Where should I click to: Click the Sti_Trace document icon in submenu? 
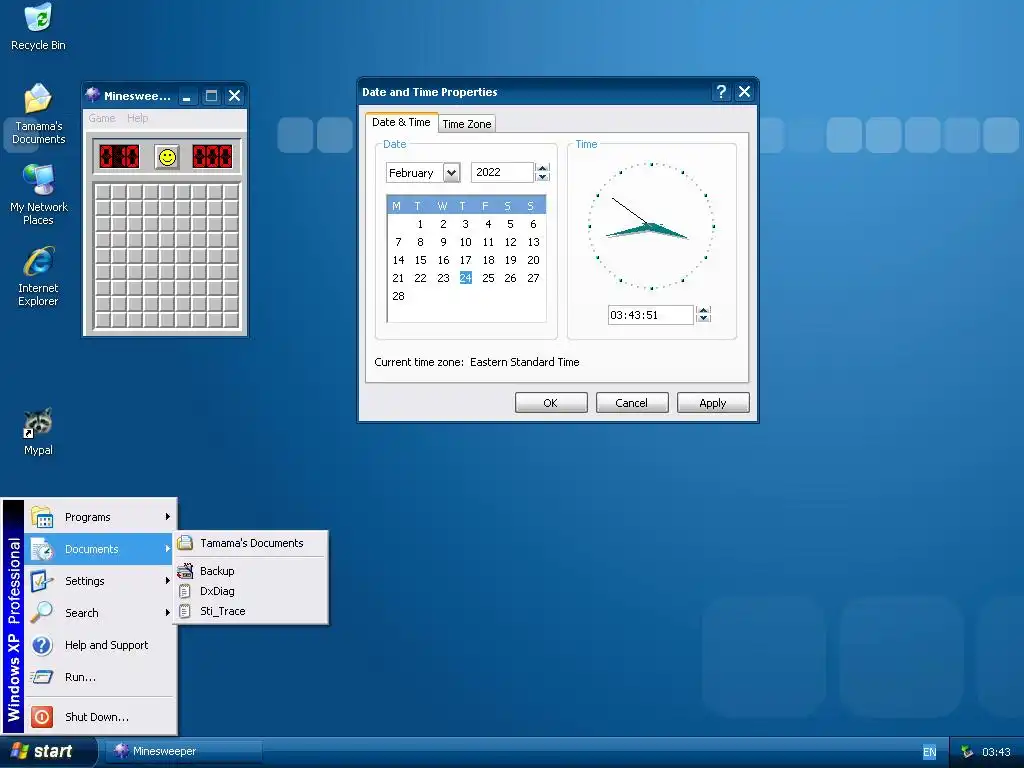coord(185,611)
